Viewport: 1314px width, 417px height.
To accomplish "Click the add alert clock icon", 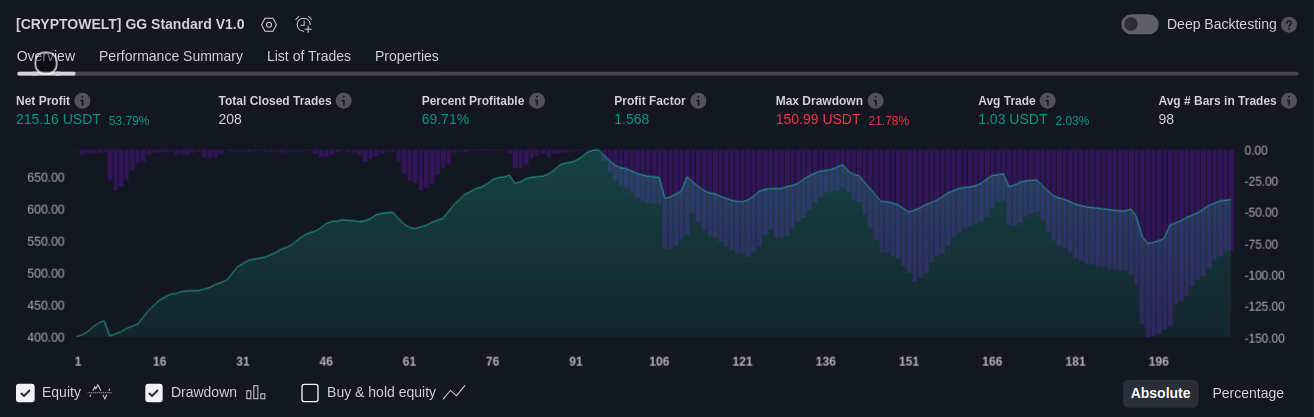I will [304, 24].
